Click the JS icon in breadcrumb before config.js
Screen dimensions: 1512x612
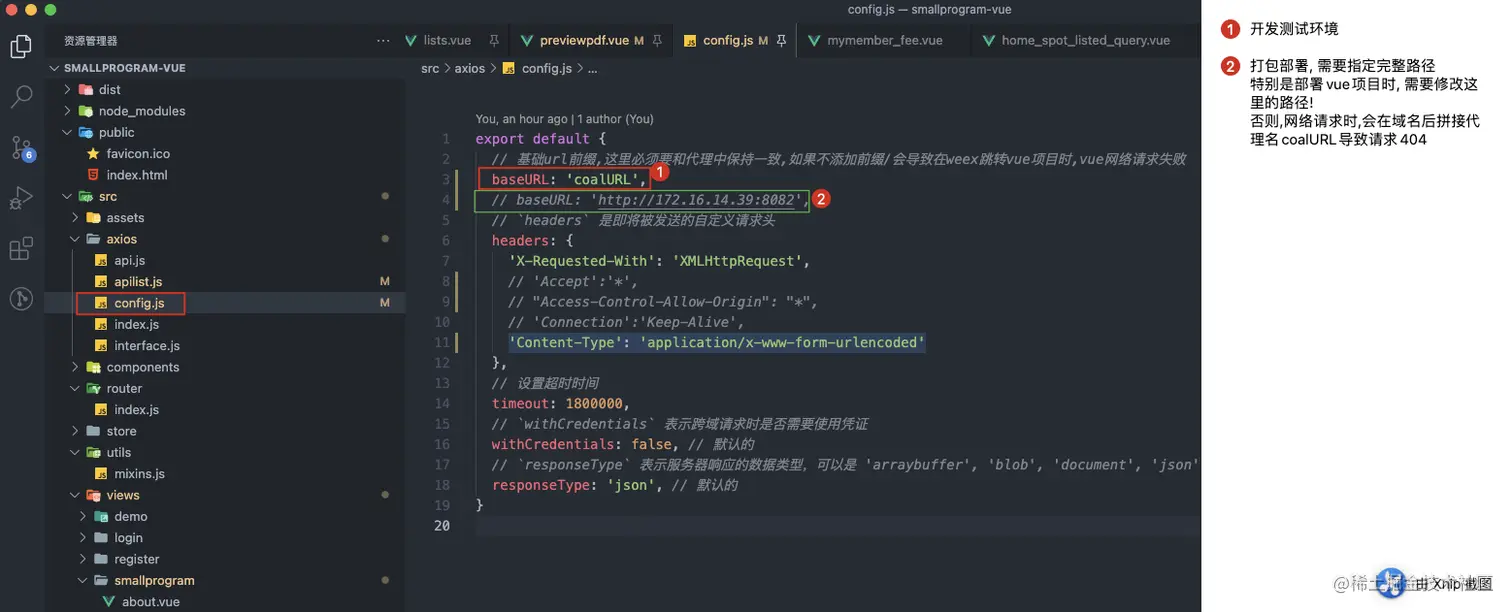pos(508,69)
